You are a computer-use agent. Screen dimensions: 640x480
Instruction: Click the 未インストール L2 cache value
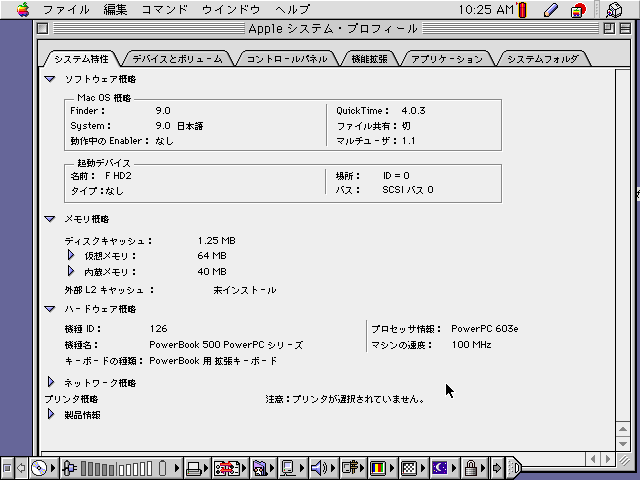(244, 290)
